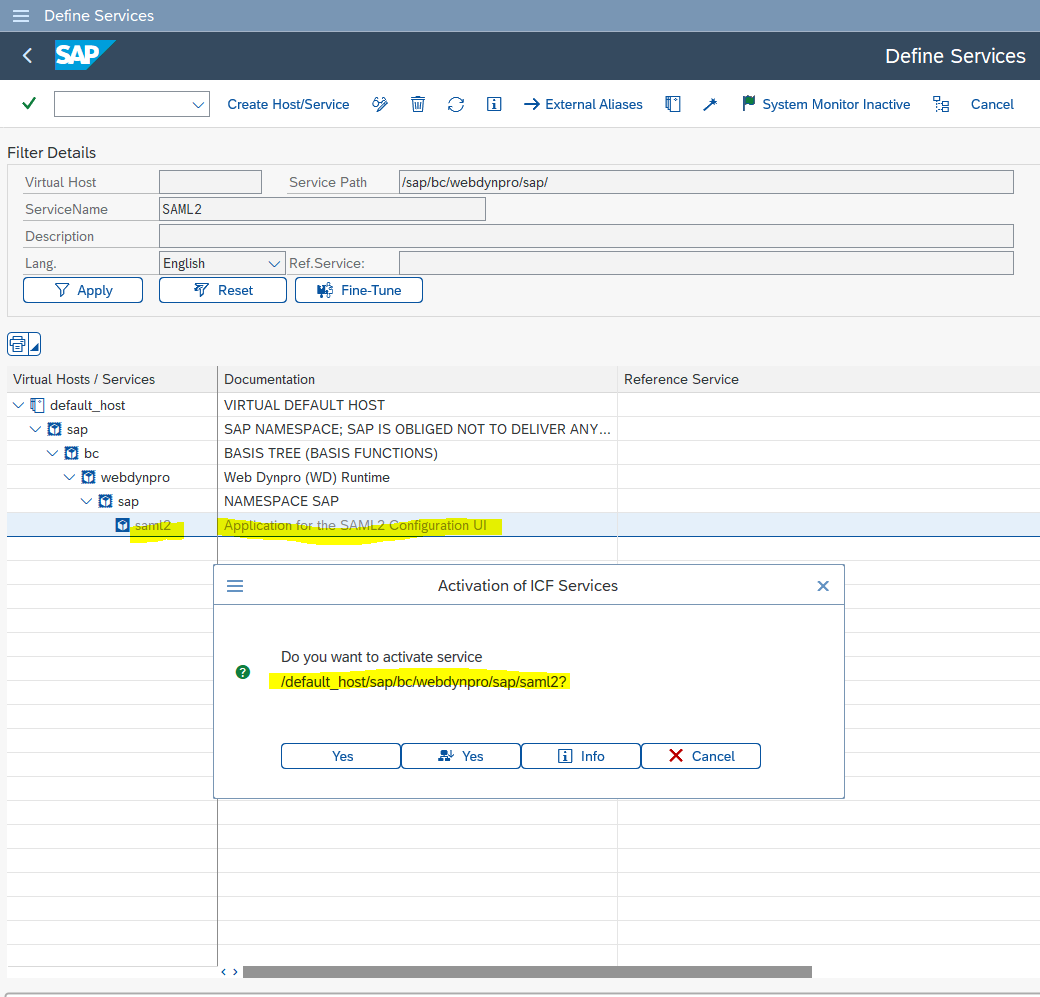The image size is (1040, 997).
Task: Click the ServiceName field with SAML2
Action: pos(322,209)
